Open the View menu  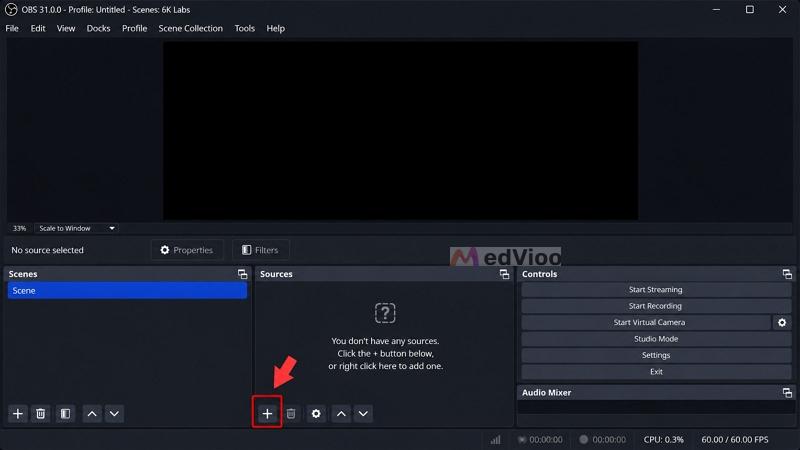[x=66, y=29]
